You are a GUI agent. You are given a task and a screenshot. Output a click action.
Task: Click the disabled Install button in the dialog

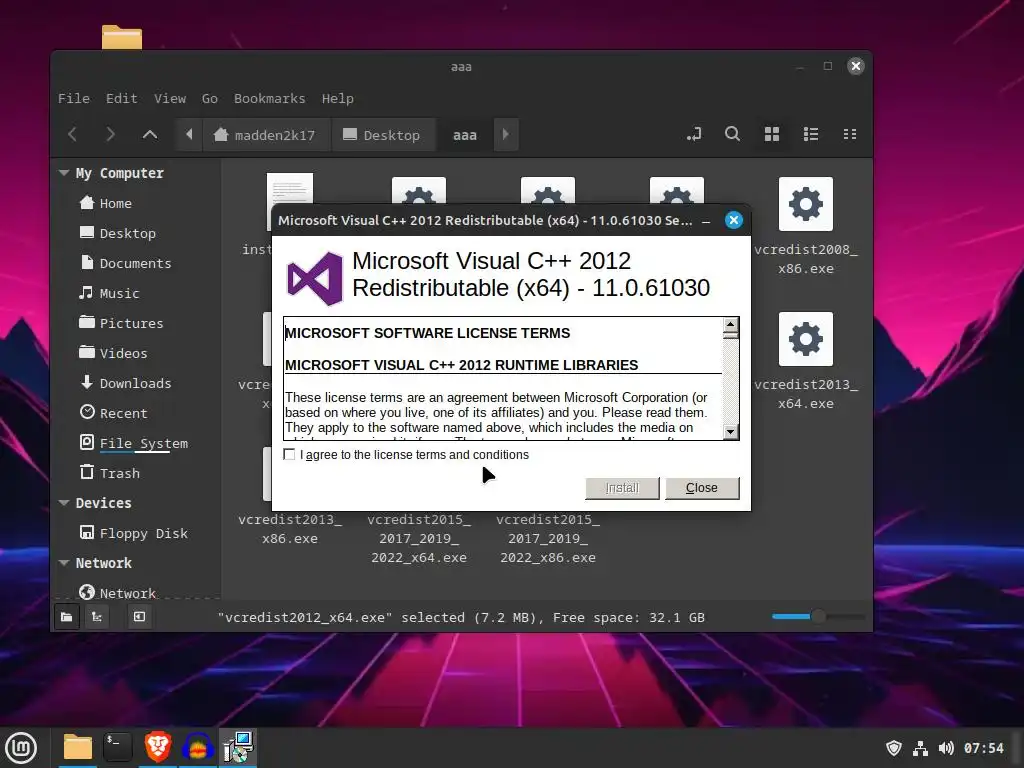pyautogui.click(x=622, y=488)
